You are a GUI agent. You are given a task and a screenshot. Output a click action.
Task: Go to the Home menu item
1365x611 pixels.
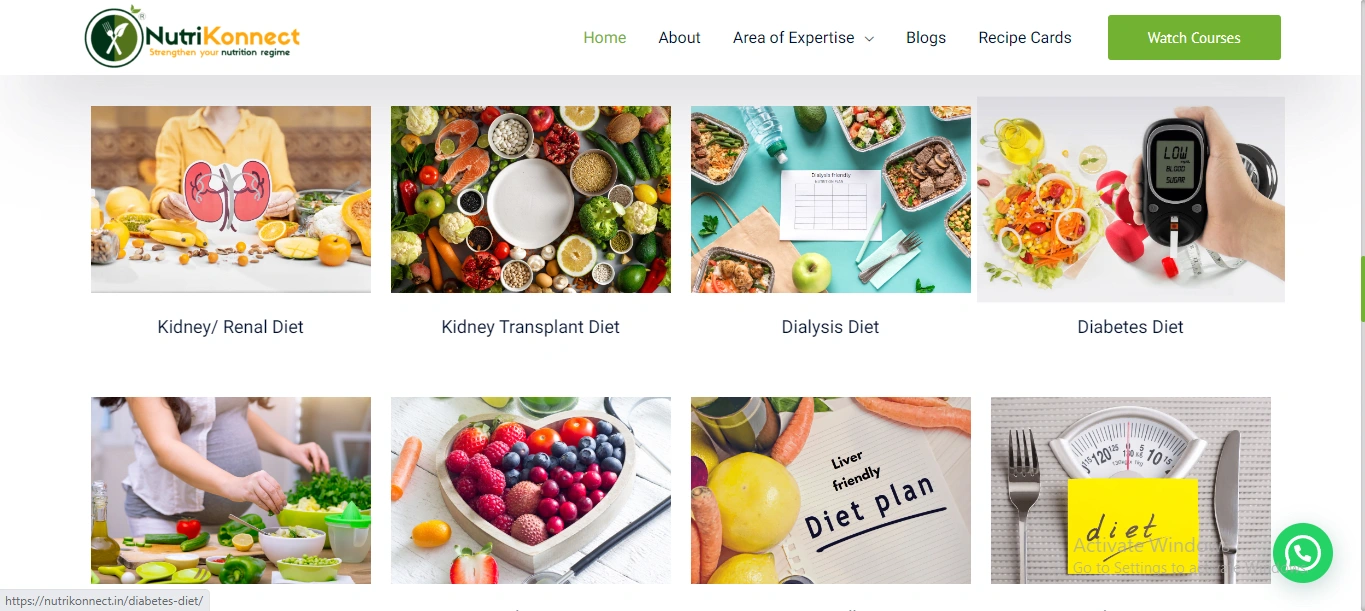tap(605, 38)
